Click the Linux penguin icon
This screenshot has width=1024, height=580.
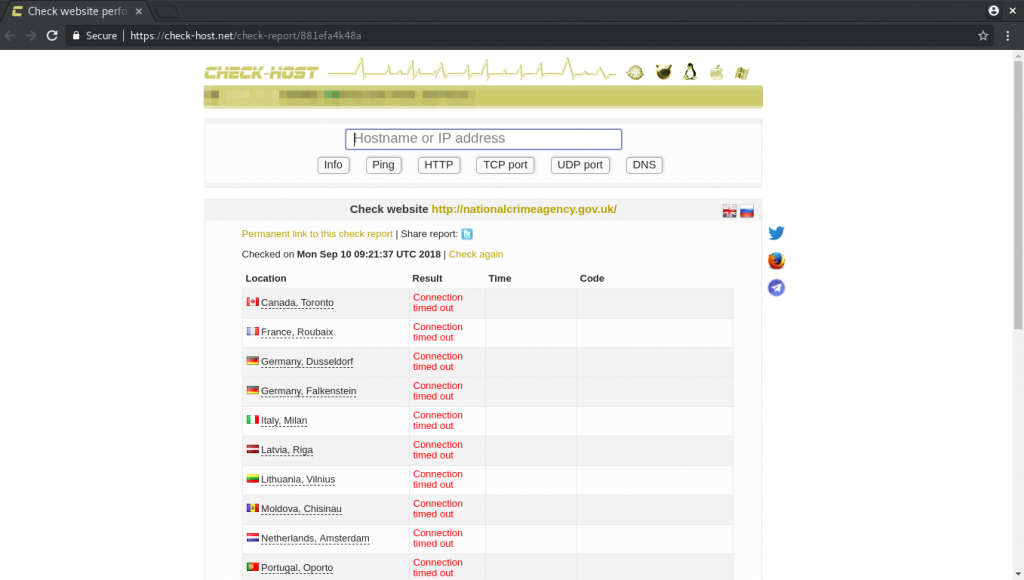pyautogui.click(x=690, y=72)
